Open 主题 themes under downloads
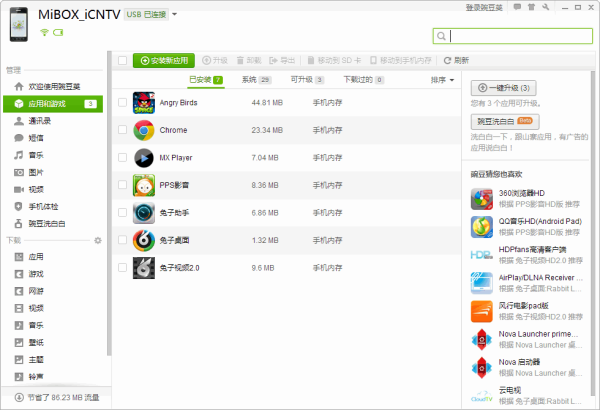The image size is (600, 410). tap(53, 359)
